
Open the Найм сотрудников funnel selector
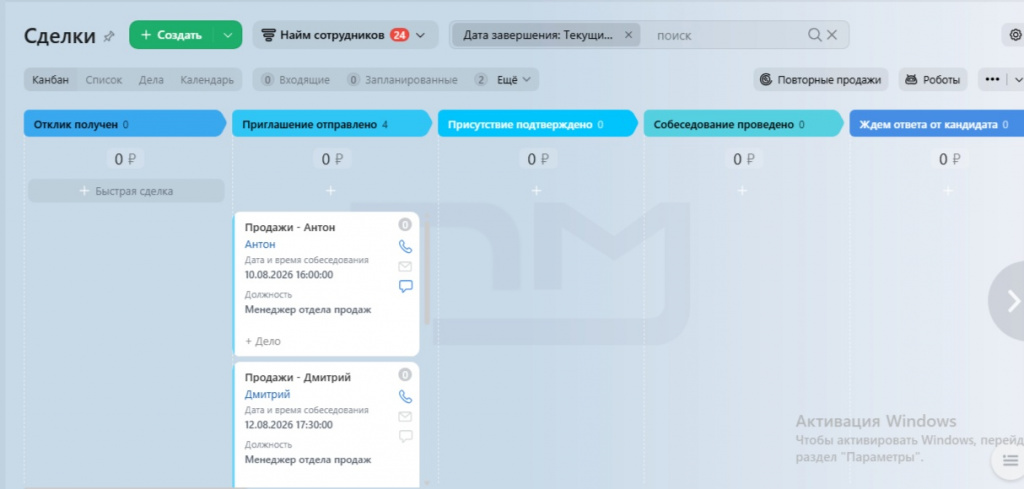click(345, 35)
